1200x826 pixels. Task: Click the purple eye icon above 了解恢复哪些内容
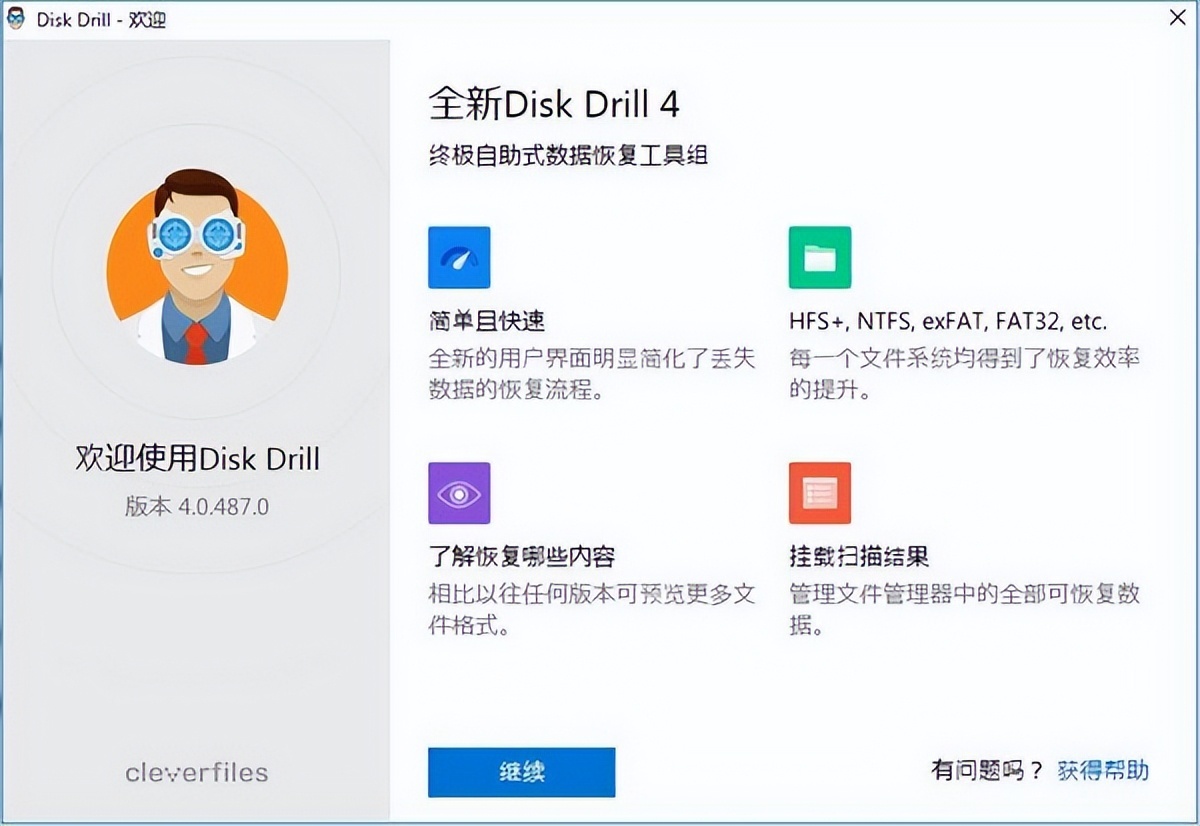coord(459,493)
